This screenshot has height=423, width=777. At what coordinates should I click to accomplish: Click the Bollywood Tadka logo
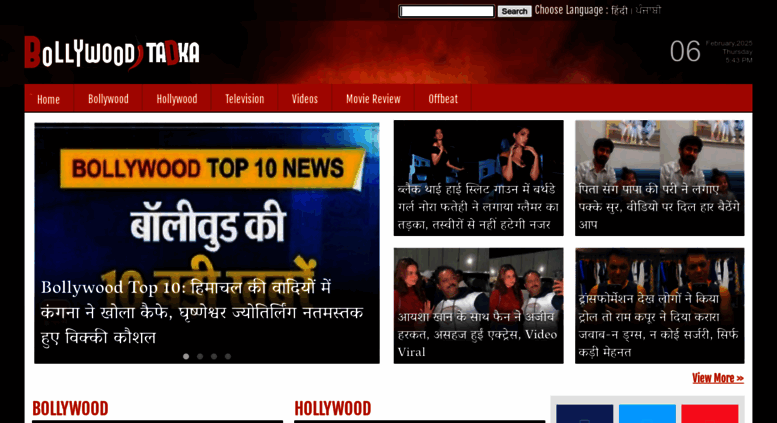[x=112, y=53]
